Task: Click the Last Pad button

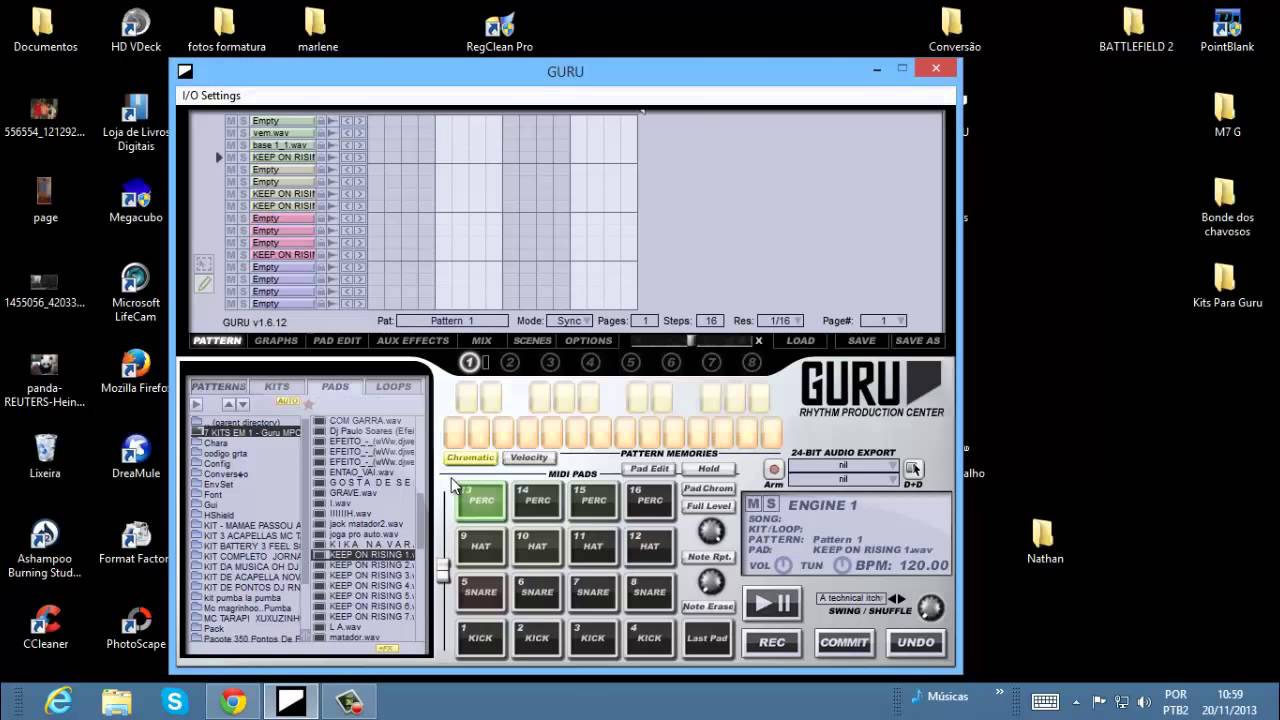Action: (707, 638)
